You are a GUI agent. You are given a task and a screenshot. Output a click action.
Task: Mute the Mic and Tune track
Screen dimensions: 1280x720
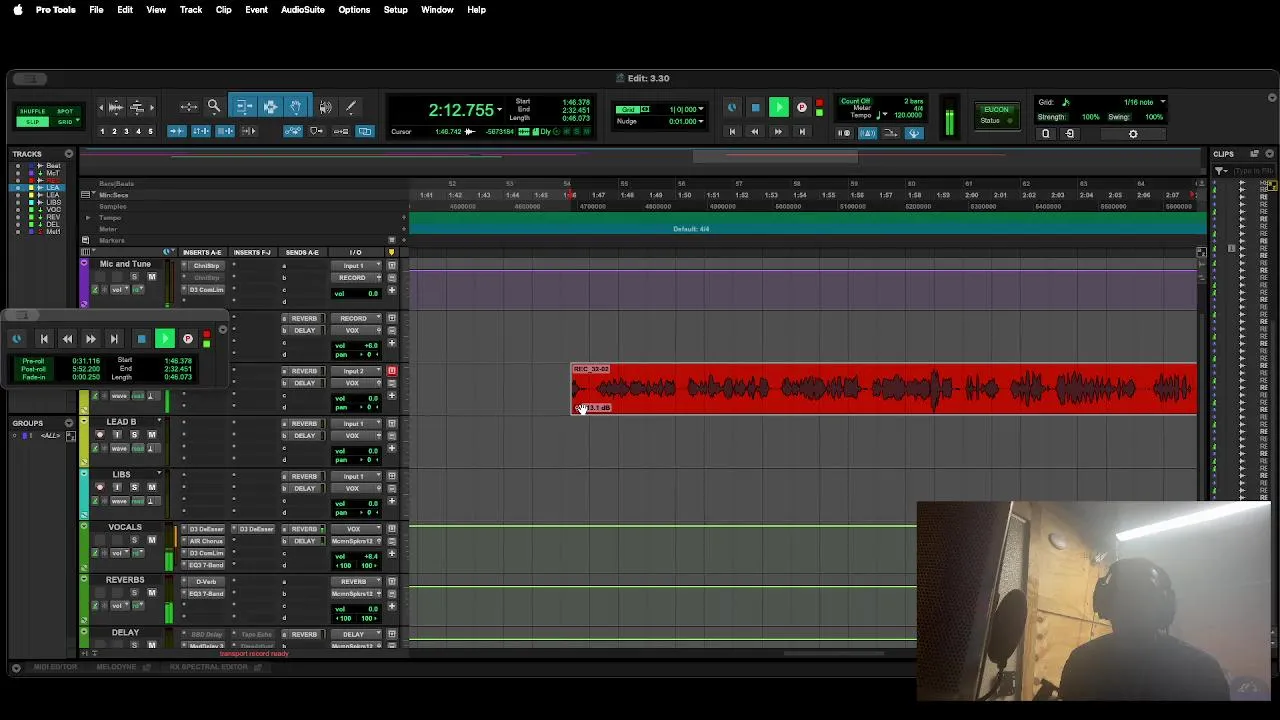tap(152, 277)
